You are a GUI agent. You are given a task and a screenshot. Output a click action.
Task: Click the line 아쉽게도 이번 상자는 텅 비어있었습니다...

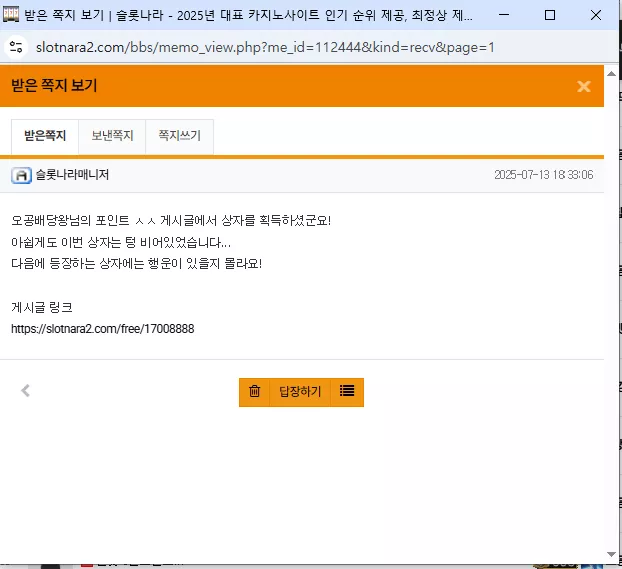(121, 242)
